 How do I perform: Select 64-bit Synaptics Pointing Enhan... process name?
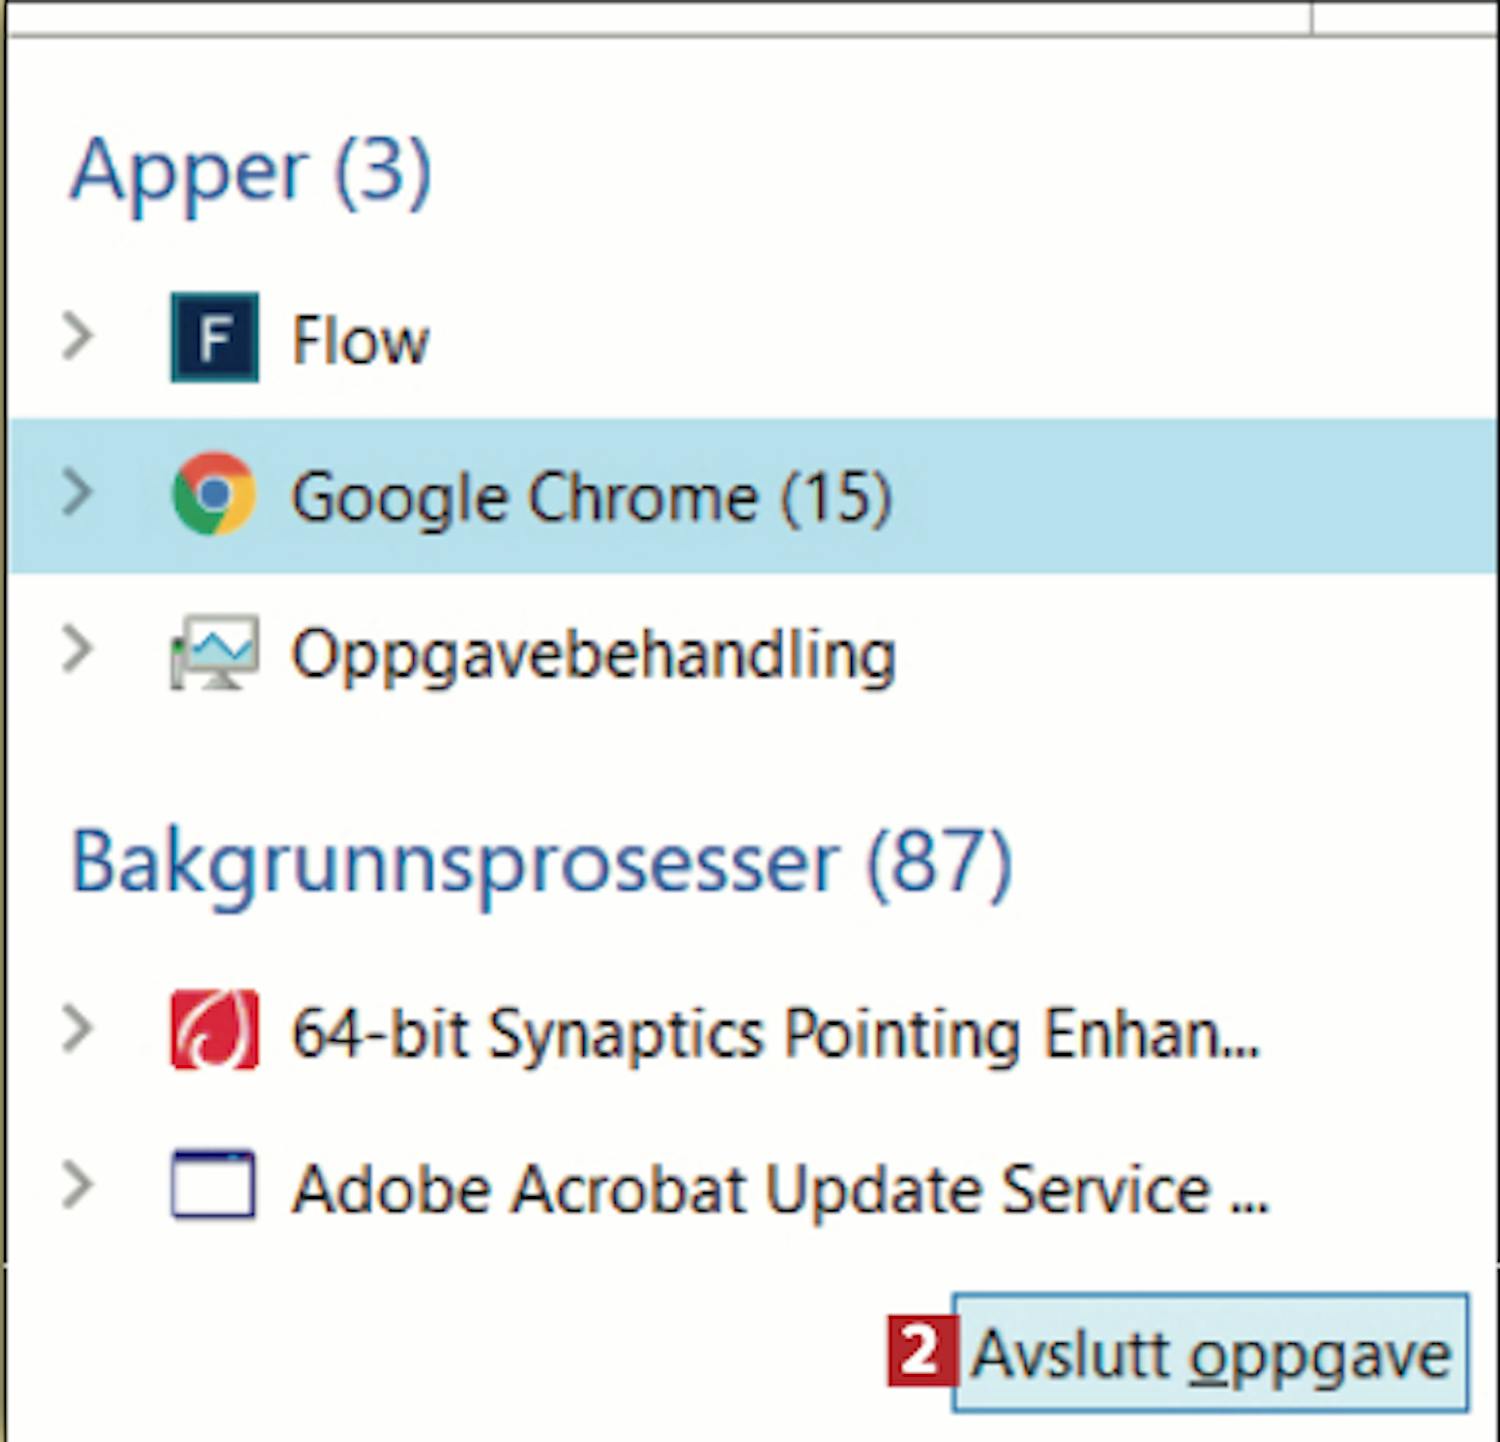coord(776,1033)
